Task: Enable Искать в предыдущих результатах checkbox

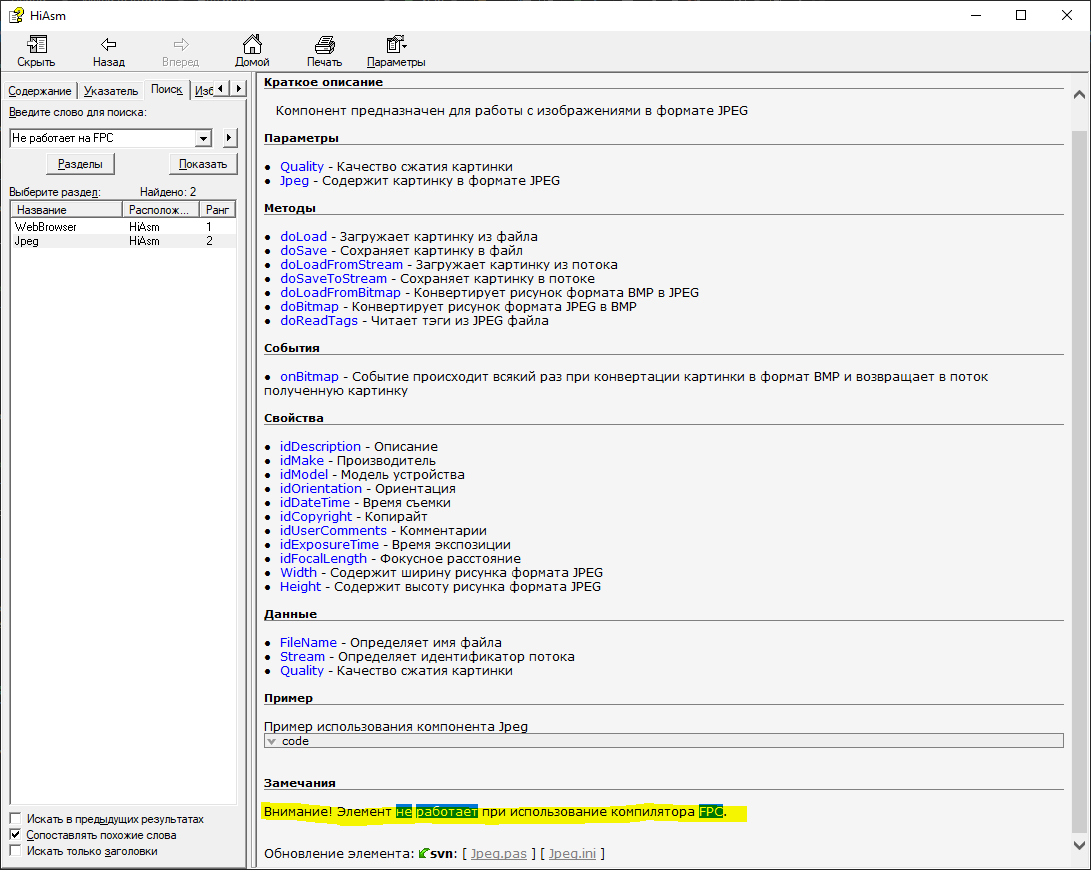Action: (15, 818)
